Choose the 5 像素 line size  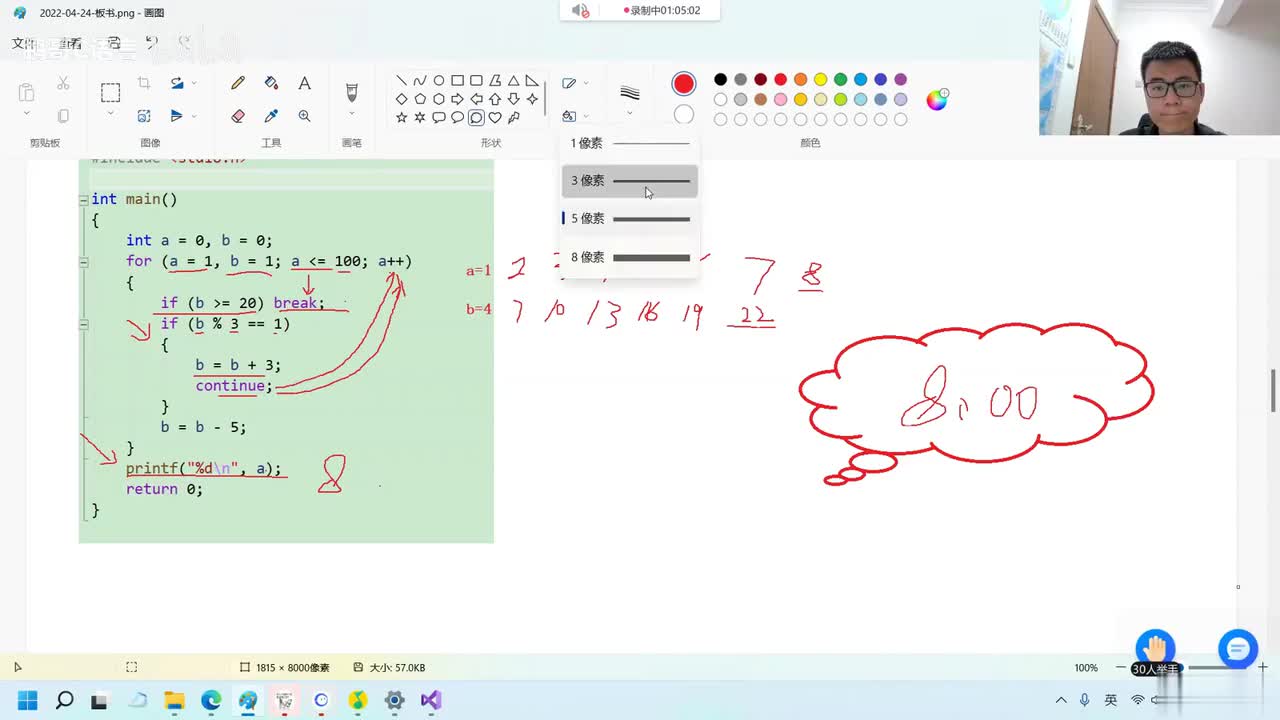pyautogui.click(x=630, y=219)
